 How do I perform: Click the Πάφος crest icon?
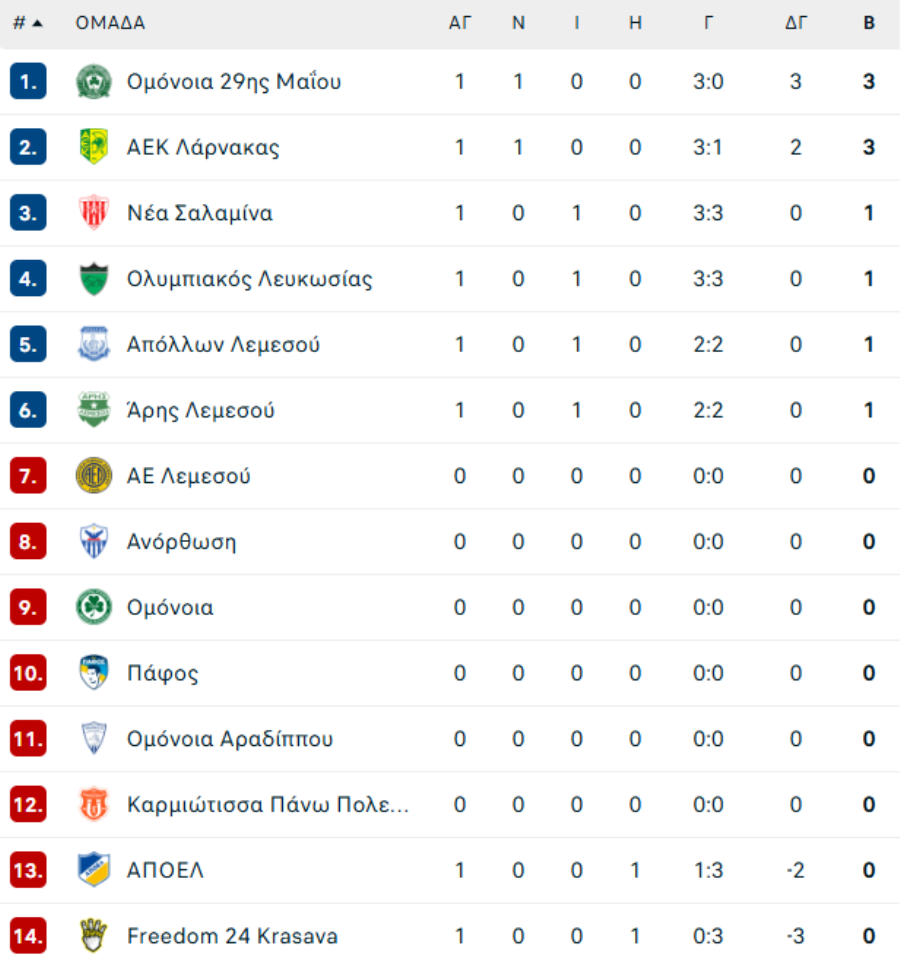click(x=94, y=673)
